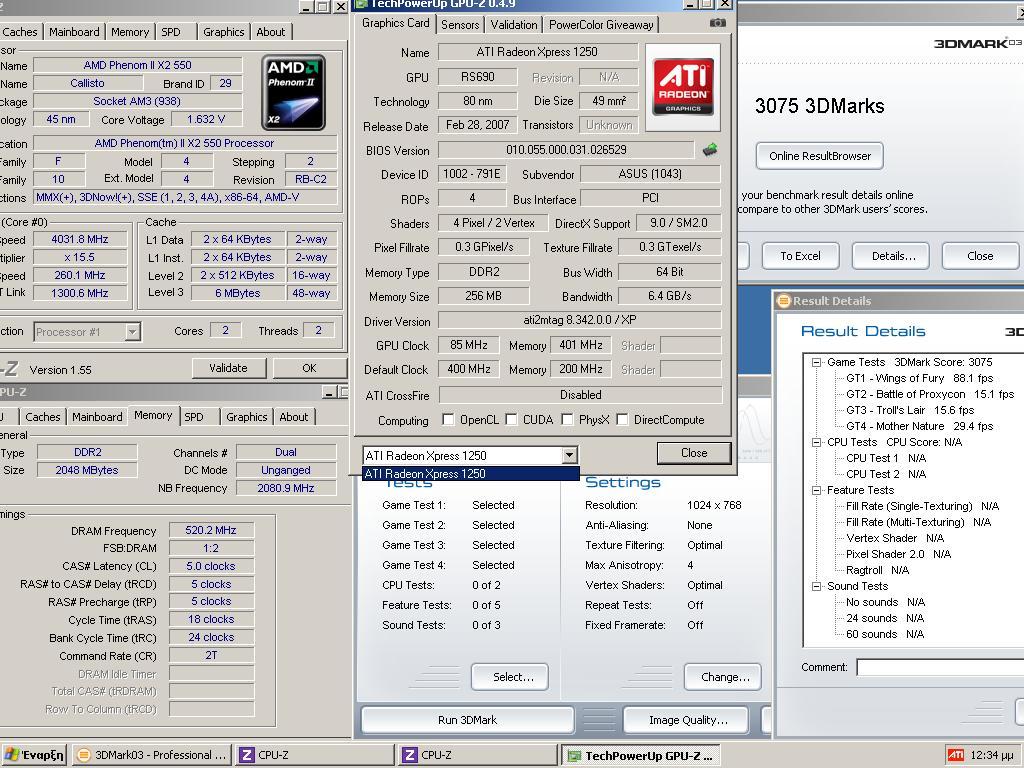The width and height of the screenshot is (1024, 768).
Task: Select GT3 - Troll's Lair result
Action: coord(910,410)
